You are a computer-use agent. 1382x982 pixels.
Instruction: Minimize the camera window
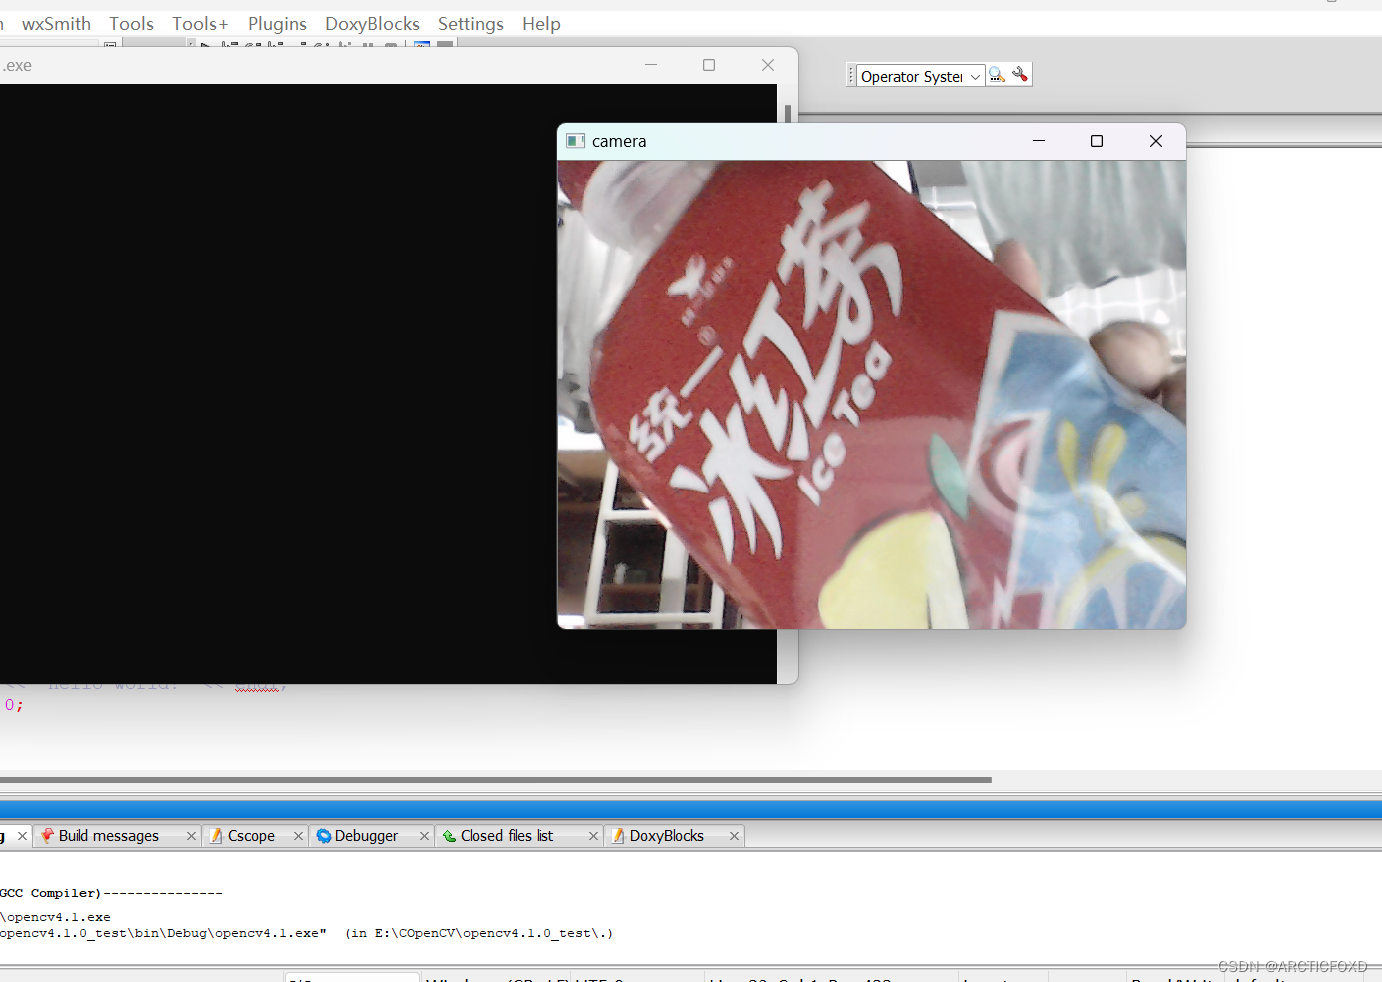(1039, 141)
